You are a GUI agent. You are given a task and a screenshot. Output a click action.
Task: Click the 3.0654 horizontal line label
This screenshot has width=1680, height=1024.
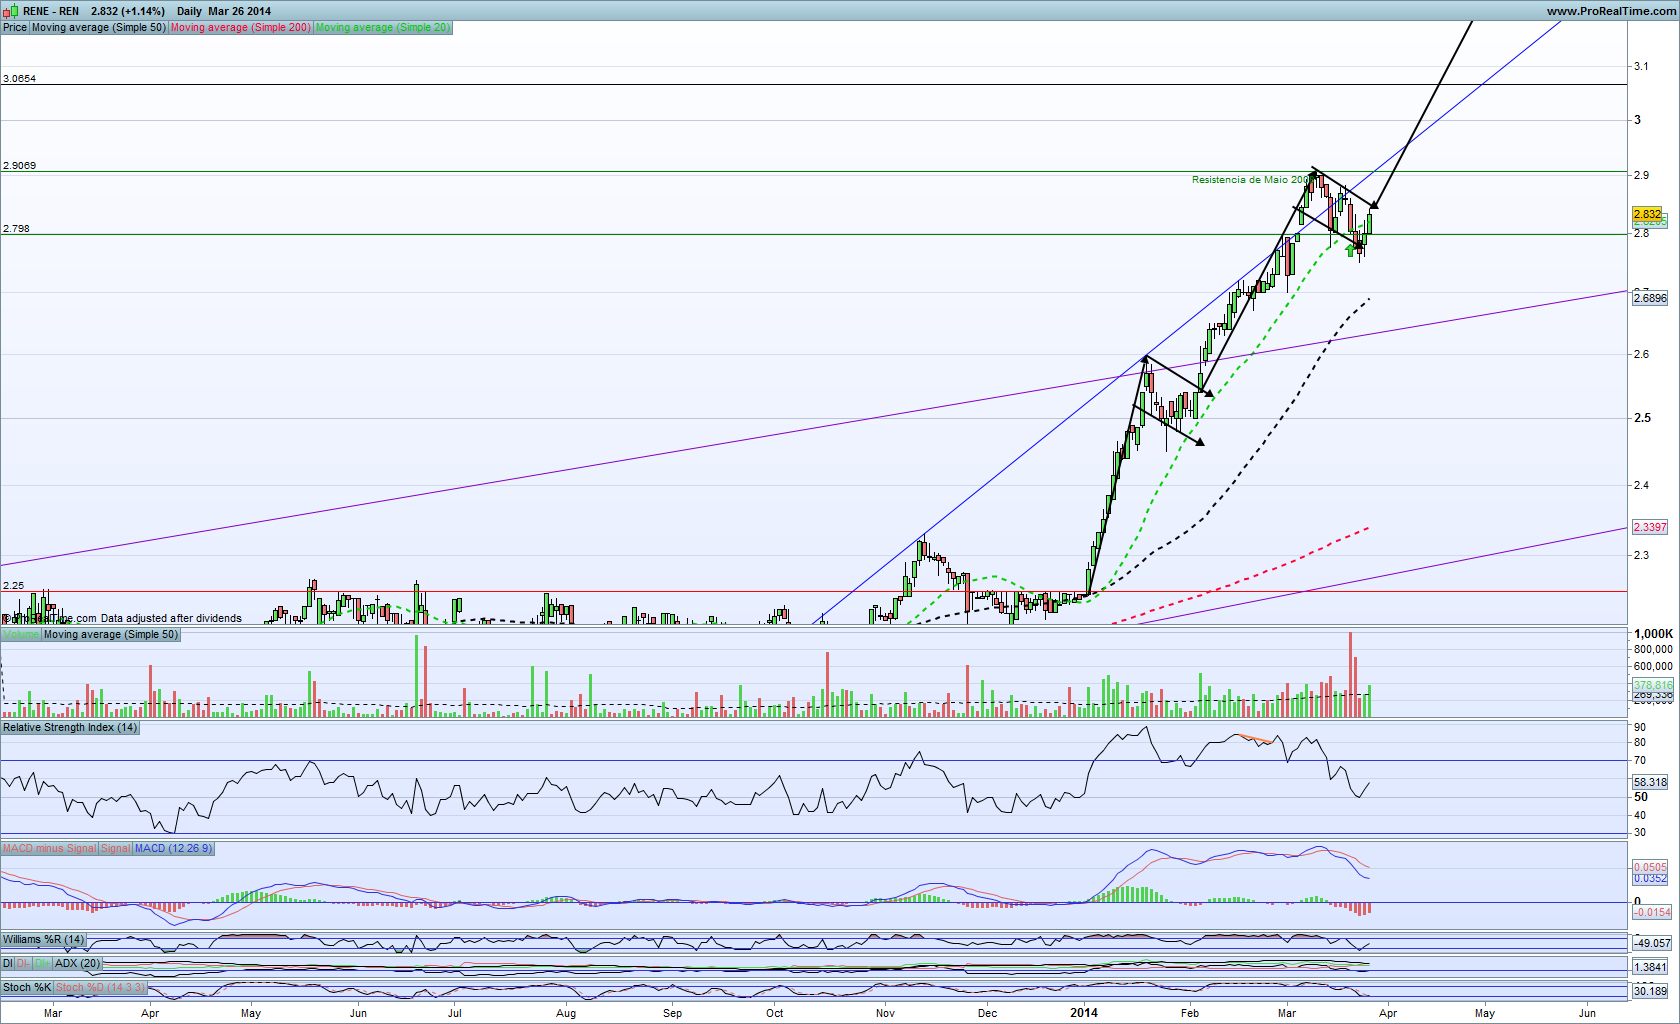[x=19, y=78]
